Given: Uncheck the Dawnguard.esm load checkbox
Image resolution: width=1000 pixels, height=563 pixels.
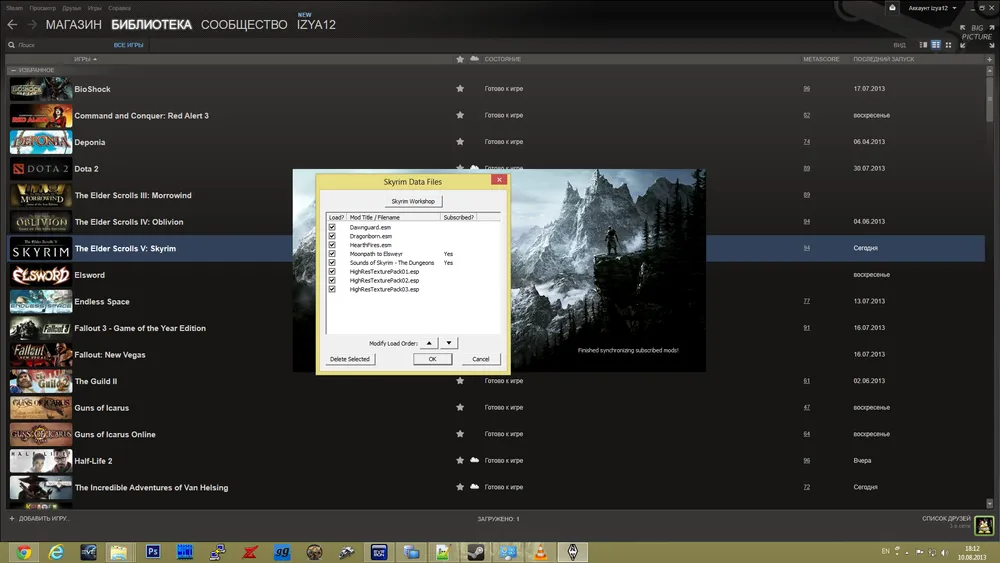Looking at the screenshot, I should (332, 227).
